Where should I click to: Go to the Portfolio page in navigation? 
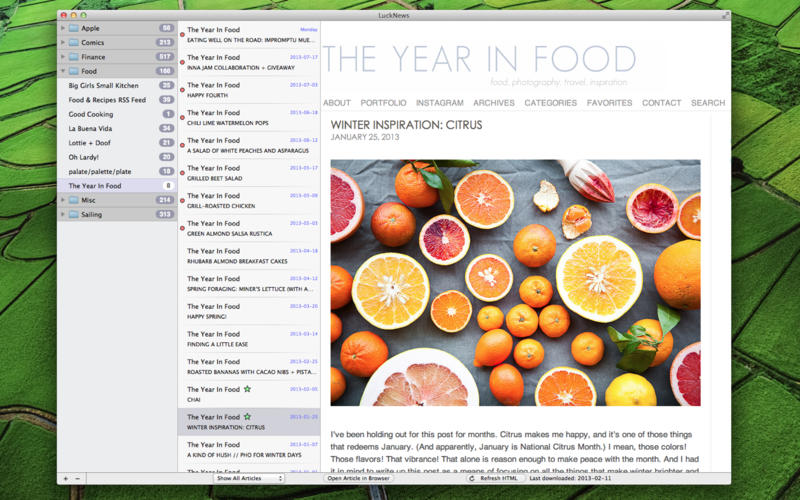click(383, 103)
